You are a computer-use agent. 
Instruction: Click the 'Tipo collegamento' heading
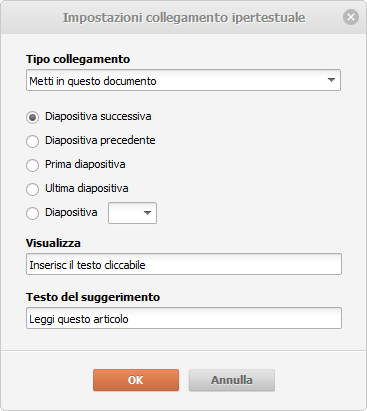pyautogui.click(x=78, y=59)
